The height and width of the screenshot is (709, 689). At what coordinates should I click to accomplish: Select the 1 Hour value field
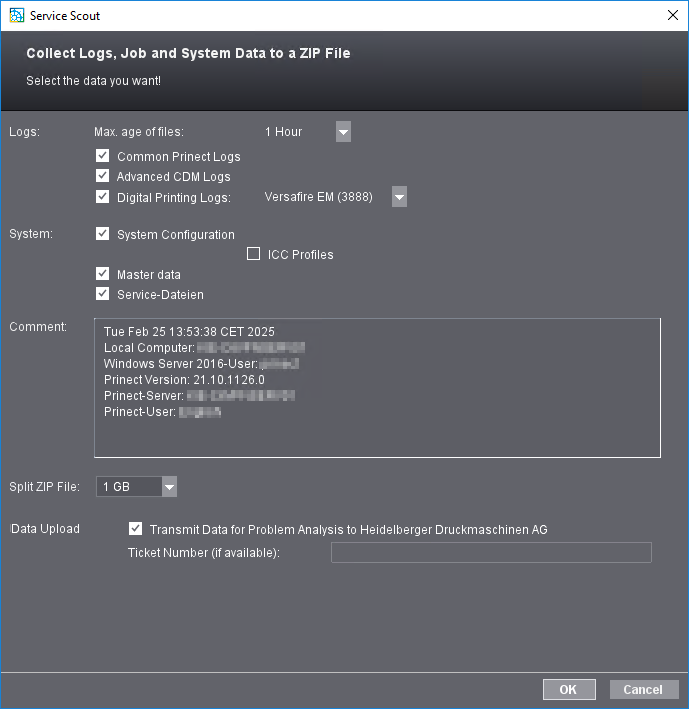coord(295,132)
